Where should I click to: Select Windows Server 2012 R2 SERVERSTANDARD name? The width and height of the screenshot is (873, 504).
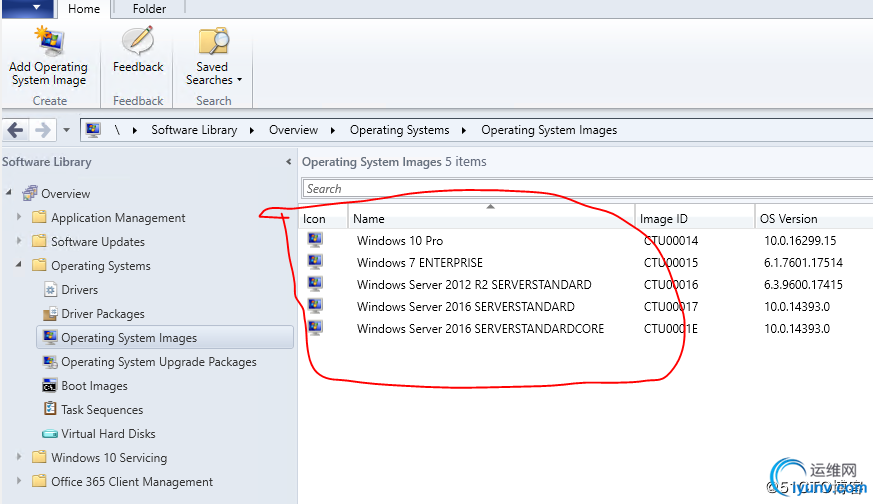[474, 285]
